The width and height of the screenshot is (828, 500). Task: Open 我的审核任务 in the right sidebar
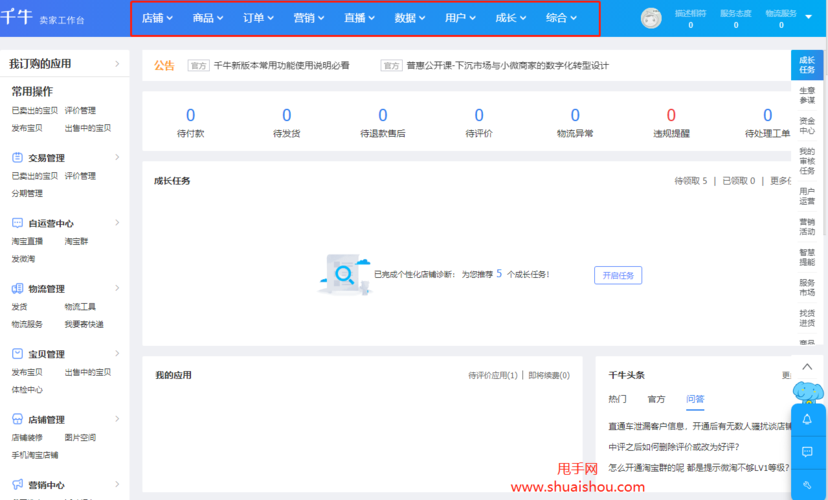(807, 161)
